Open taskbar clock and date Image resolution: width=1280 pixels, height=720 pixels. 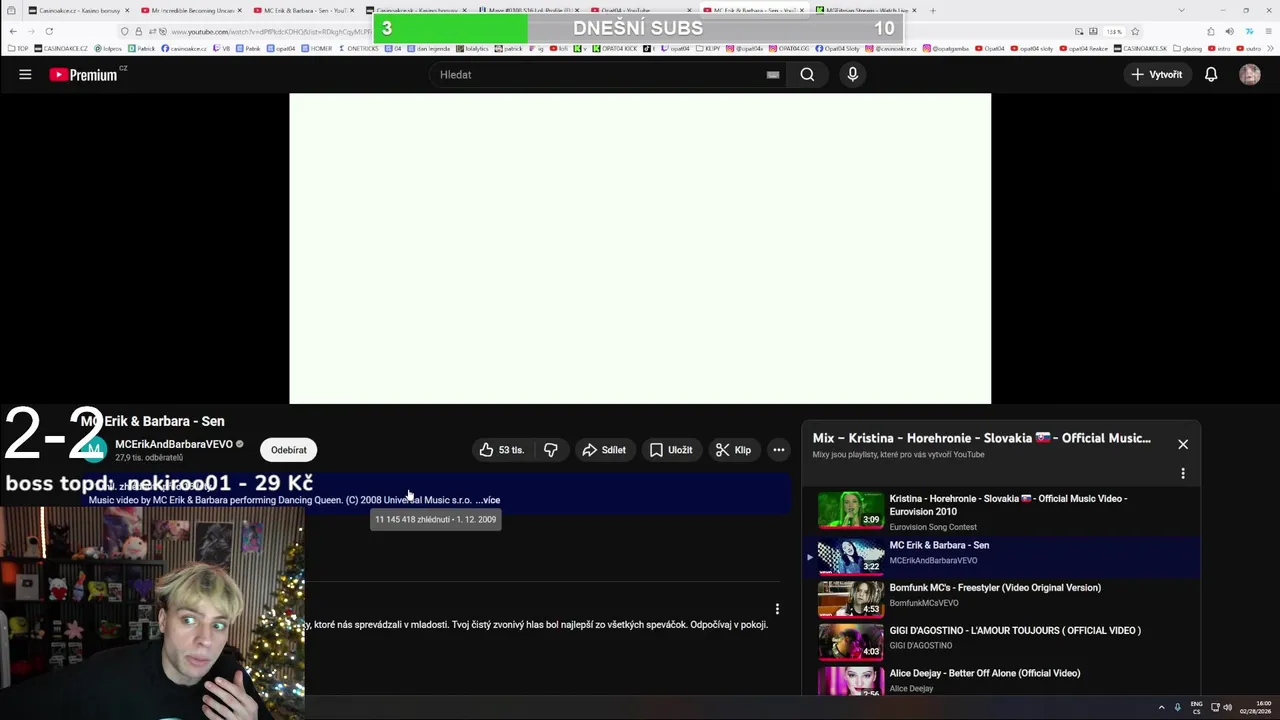1257,708
